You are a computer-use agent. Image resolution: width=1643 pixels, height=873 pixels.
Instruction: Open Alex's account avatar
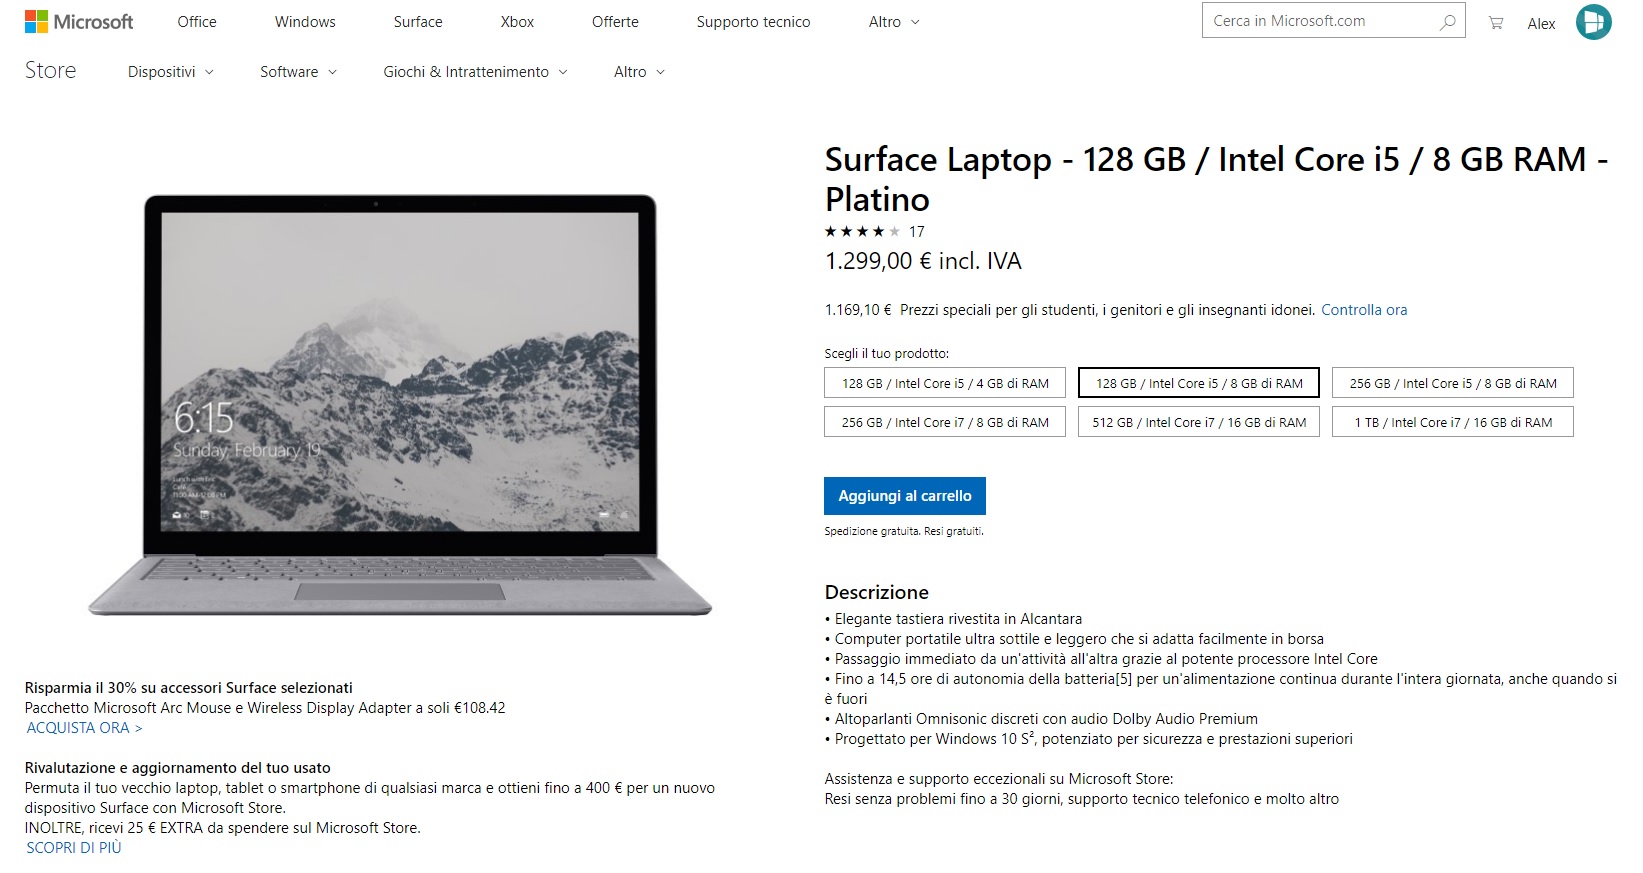[x=1593, y=22]
